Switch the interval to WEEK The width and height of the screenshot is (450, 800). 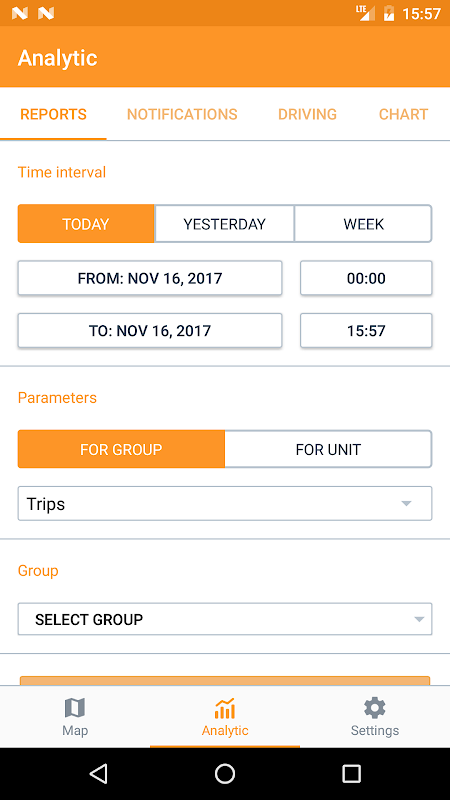[x=363, y=224]
